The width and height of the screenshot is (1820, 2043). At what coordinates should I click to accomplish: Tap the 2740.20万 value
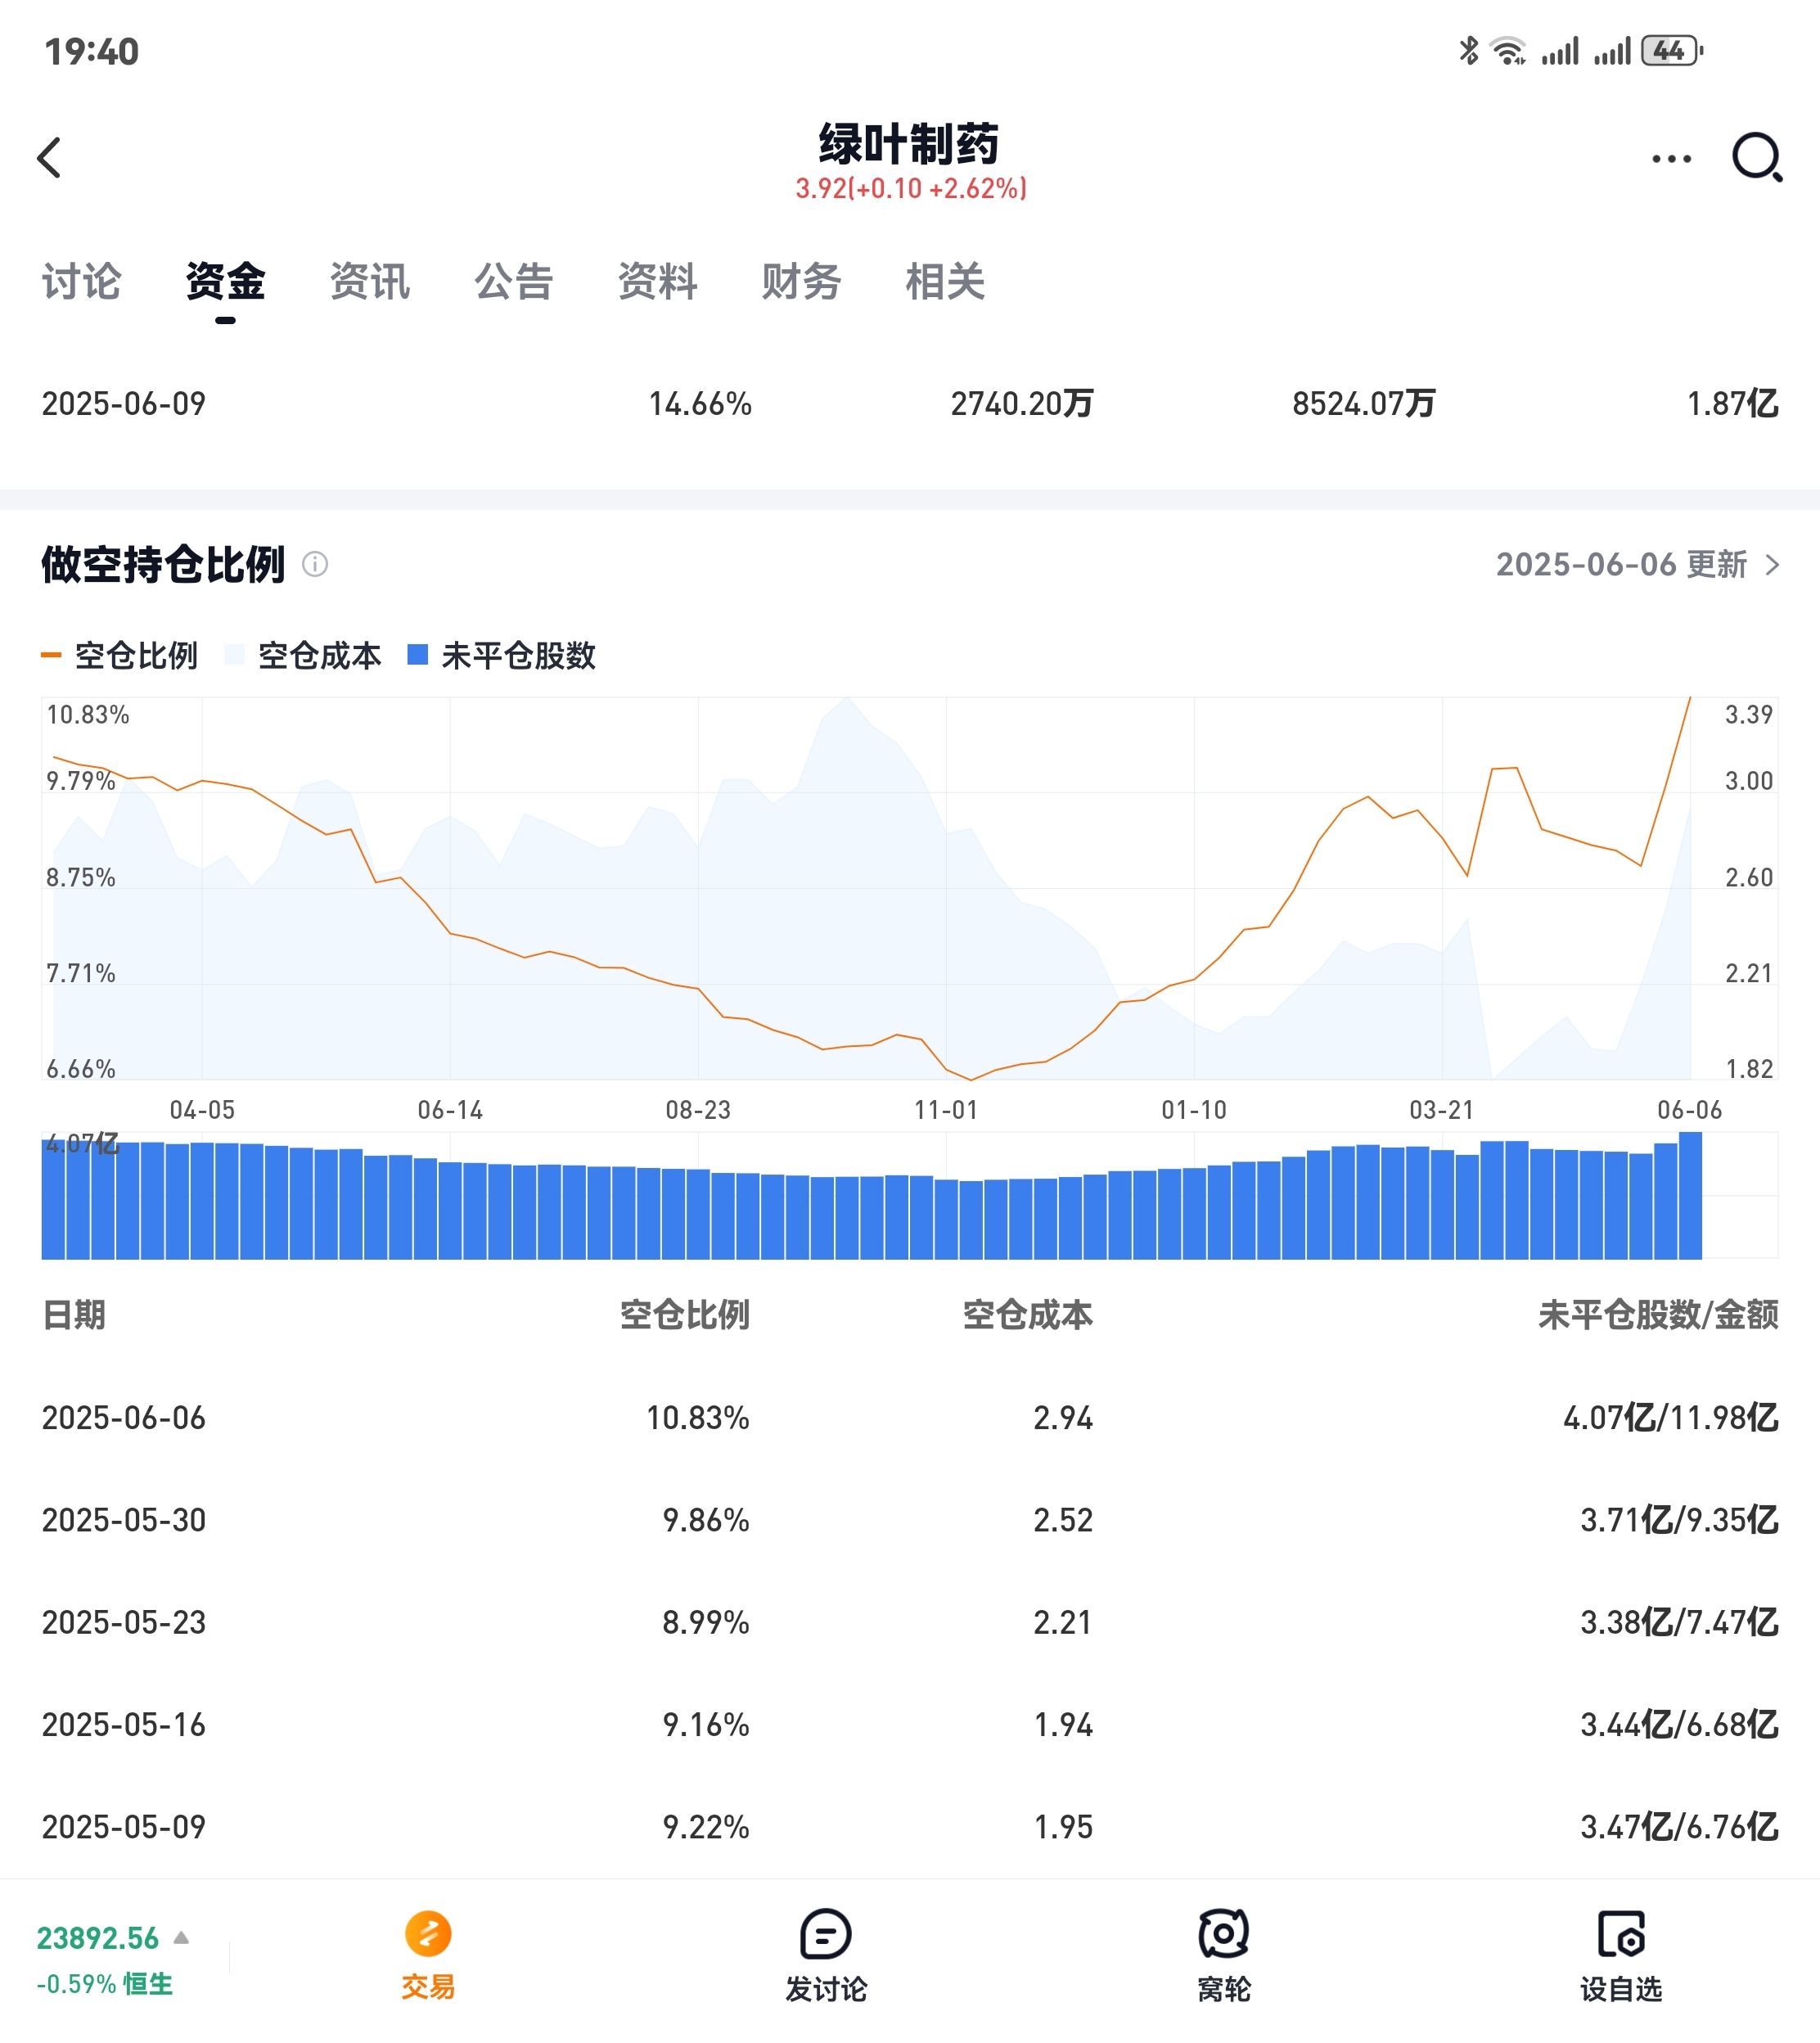pyautogui.click(x=1022, y=404)
